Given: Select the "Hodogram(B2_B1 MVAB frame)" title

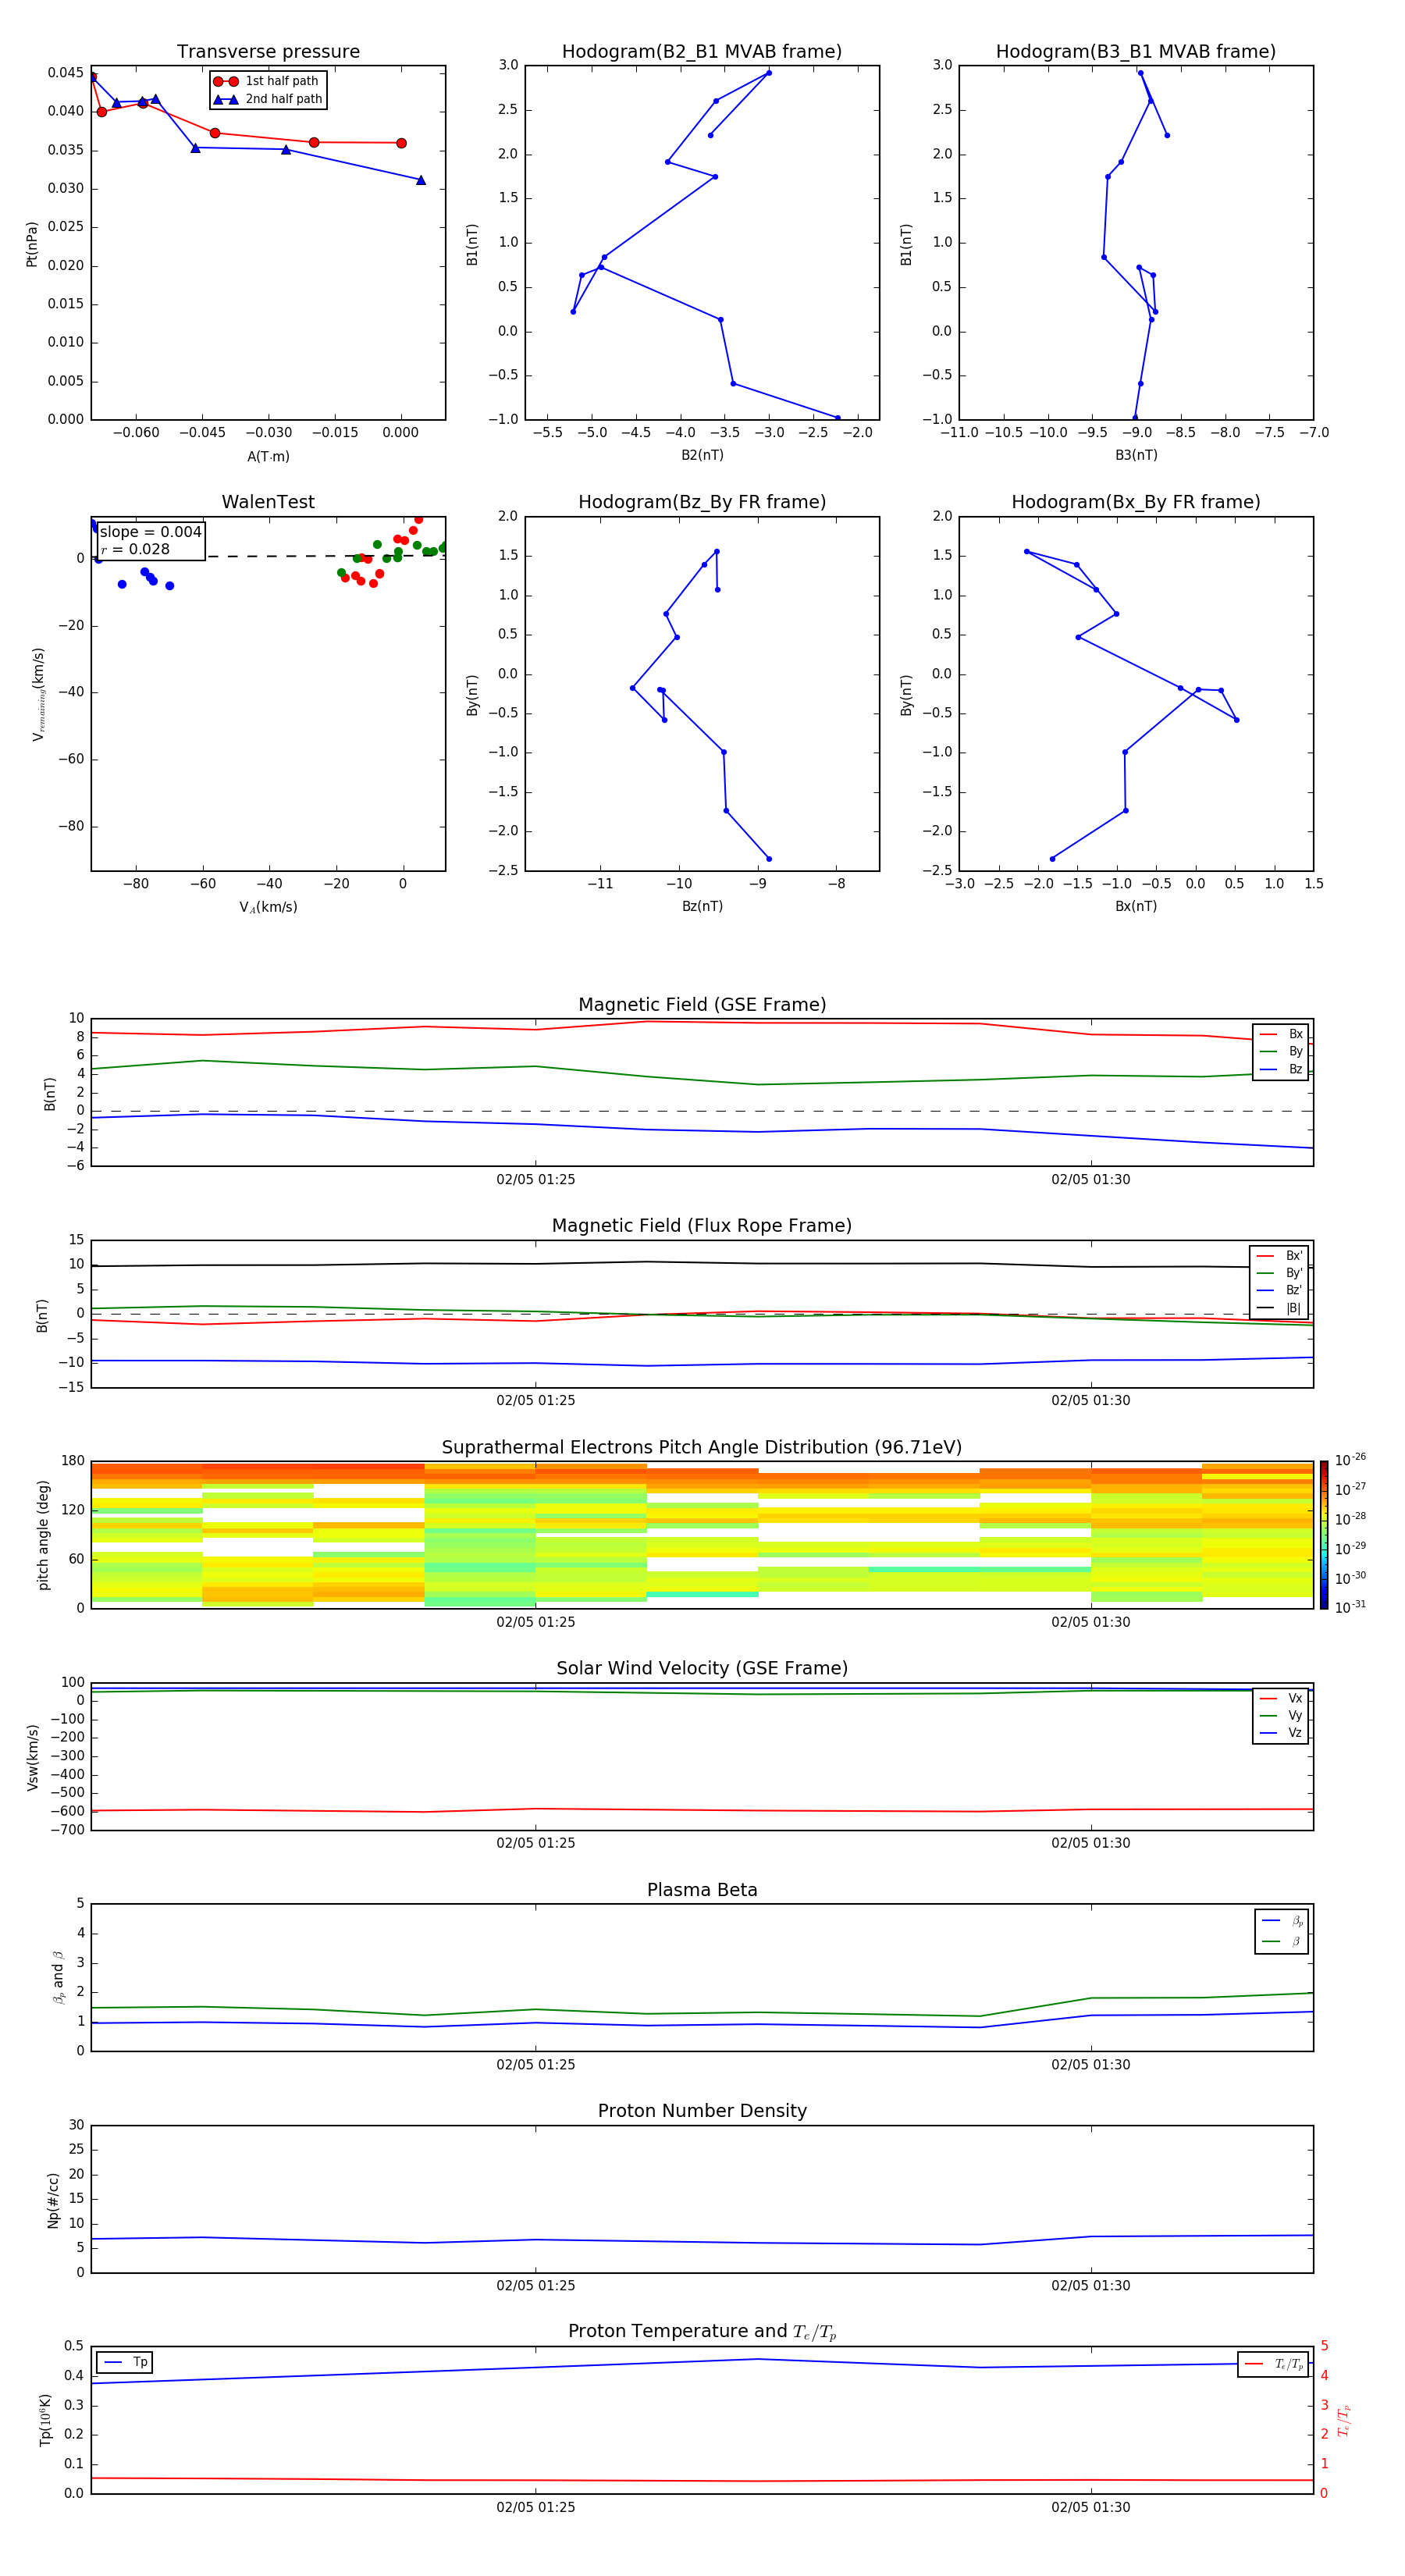Looking at the screenshot, I should click(702, 52).
